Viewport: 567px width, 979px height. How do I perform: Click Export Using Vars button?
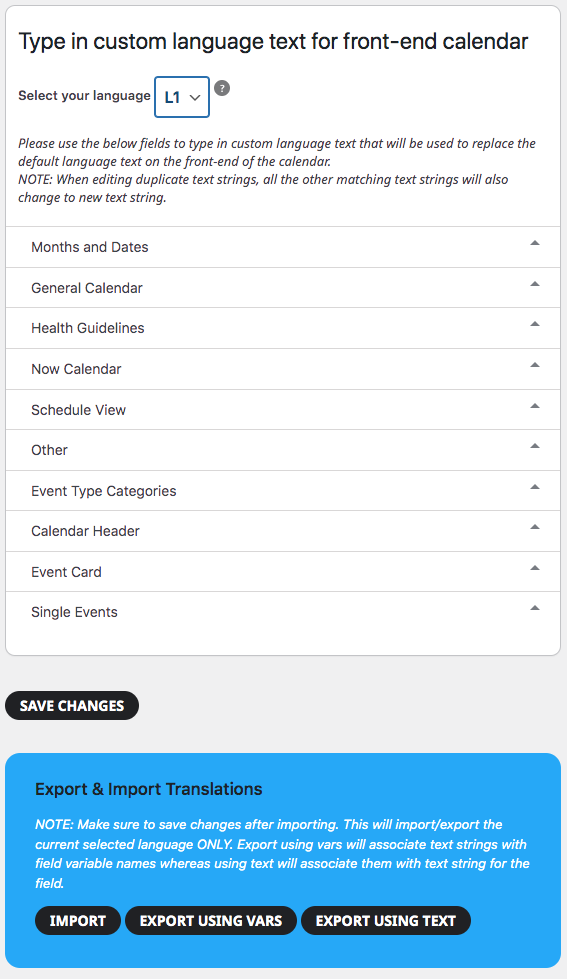pyautogui.click(x=210, y=920)
